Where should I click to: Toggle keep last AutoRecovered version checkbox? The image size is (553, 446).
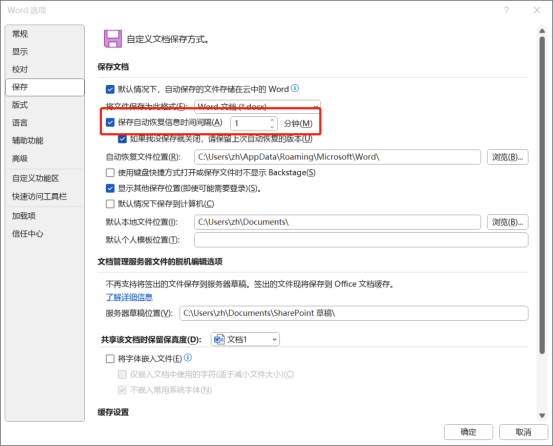[x=122, y=139]
